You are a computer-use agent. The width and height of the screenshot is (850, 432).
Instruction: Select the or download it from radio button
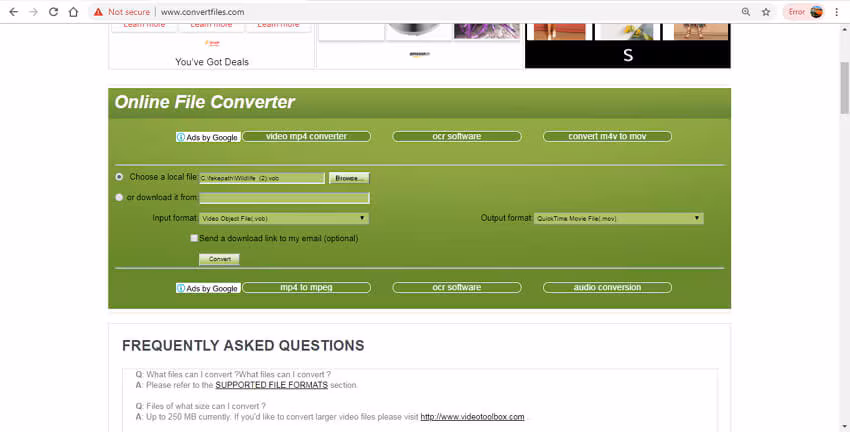119,197
